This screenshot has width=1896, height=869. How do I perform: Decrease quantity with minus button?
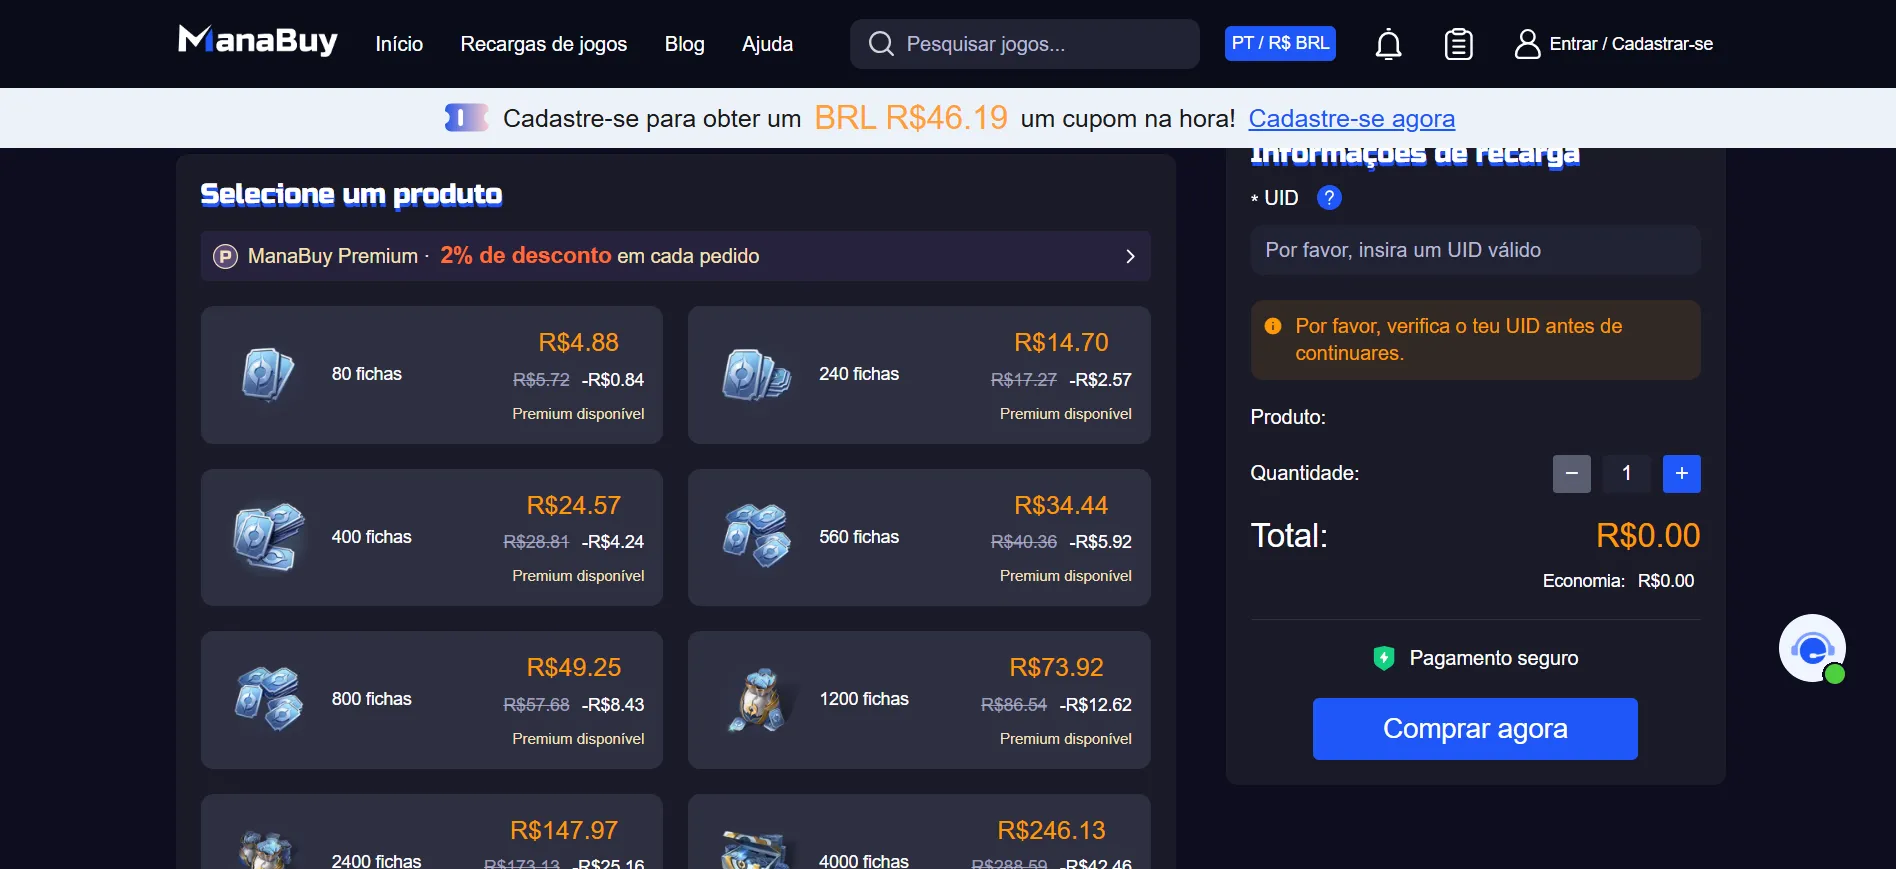point(1572,474)
